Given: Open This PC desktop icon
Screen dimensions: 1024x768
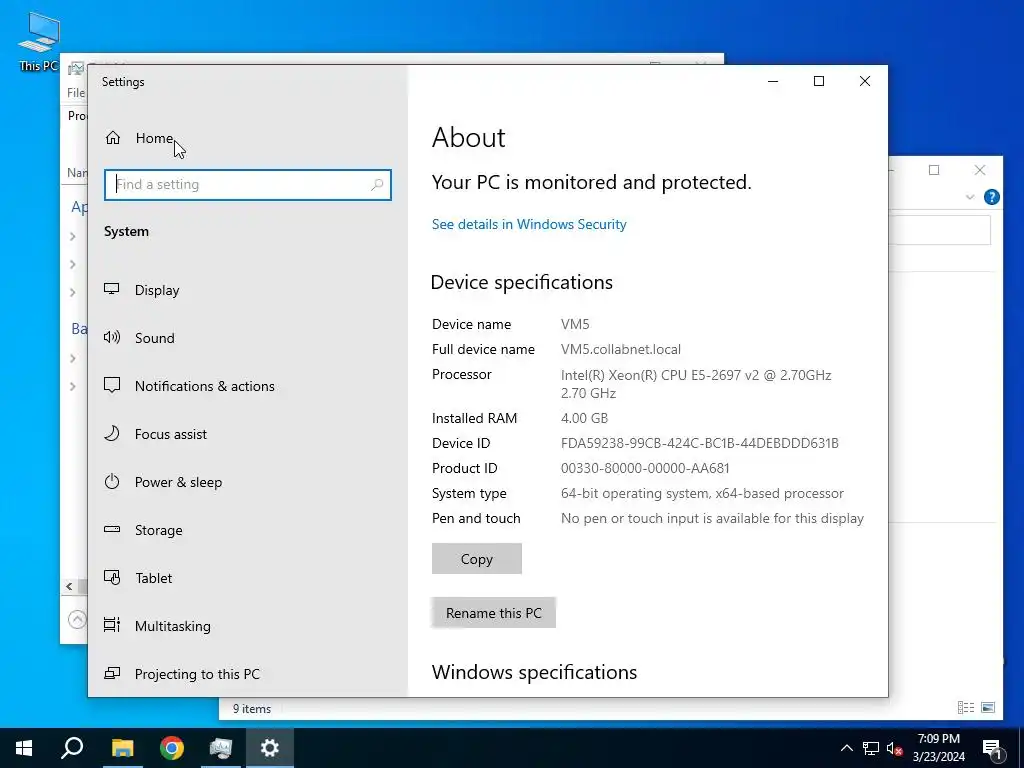Looking at the screenshot, I should coord(39,42).
